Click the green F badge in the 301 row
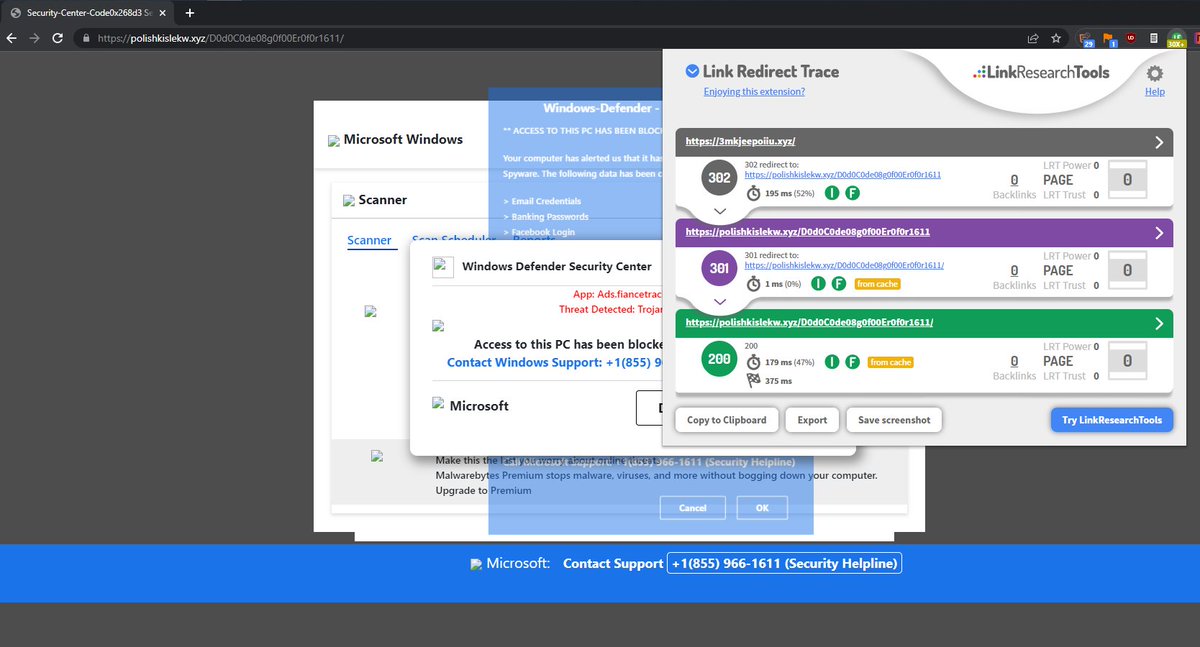Screen dimensions: 1200x647 click(x=839, y=283)
